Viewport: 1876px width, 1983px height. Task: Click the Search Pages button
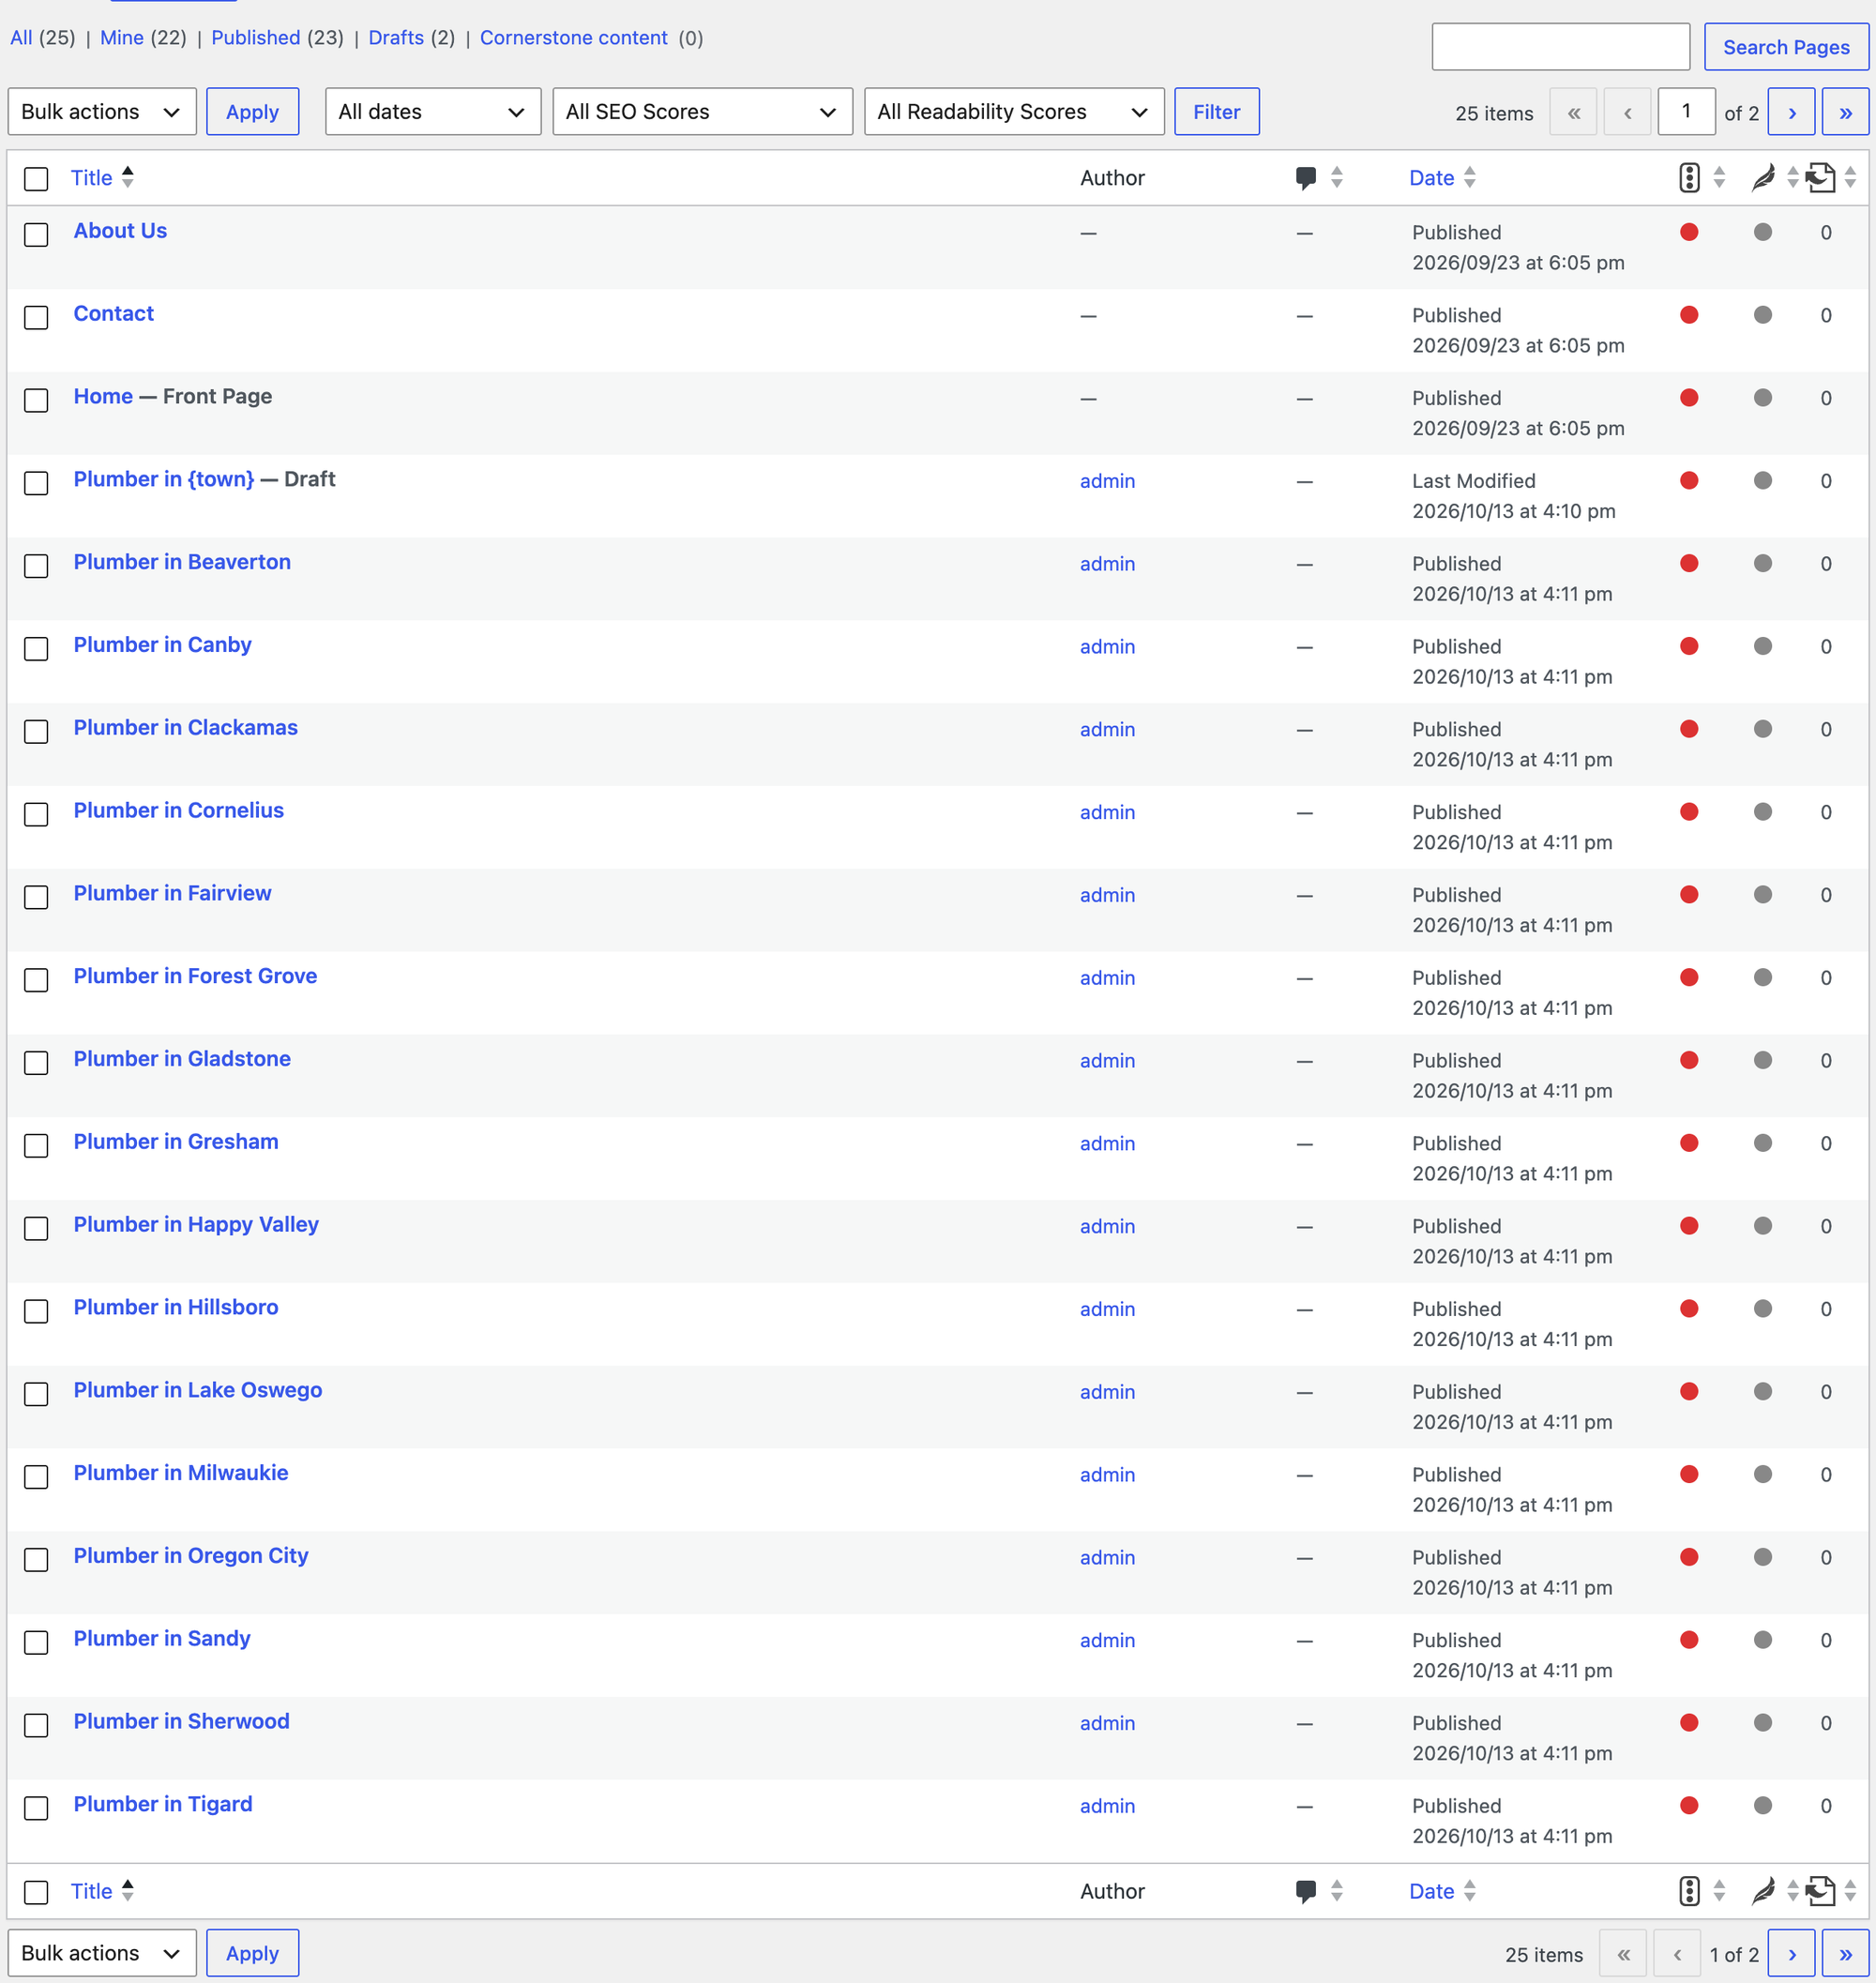tap(1786, 47)
